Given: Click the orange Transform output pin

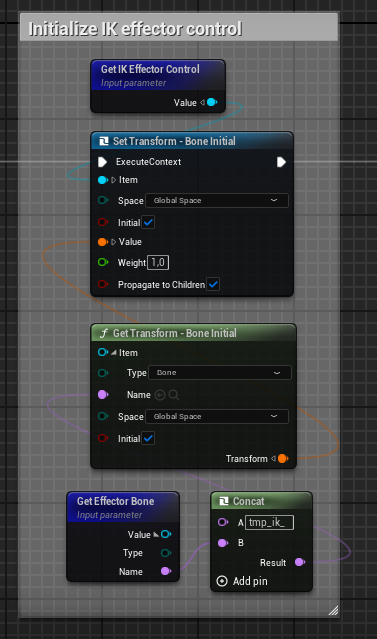Looking at the screenshot, I should (282, 458).
